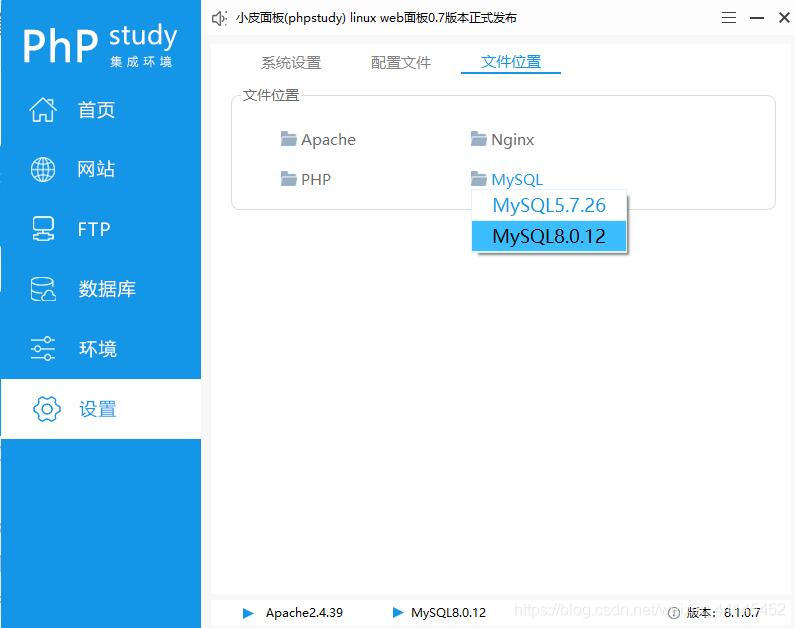Open the Nginx folder location
The height and width of the screenshot is (628, 795).
pos(502,140)
